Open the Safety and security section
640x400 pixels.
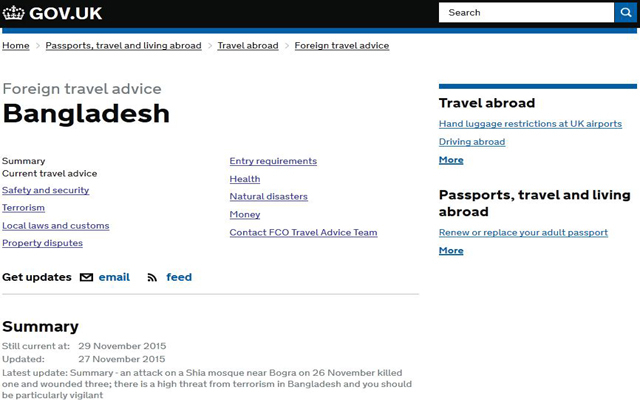point(45,190)
